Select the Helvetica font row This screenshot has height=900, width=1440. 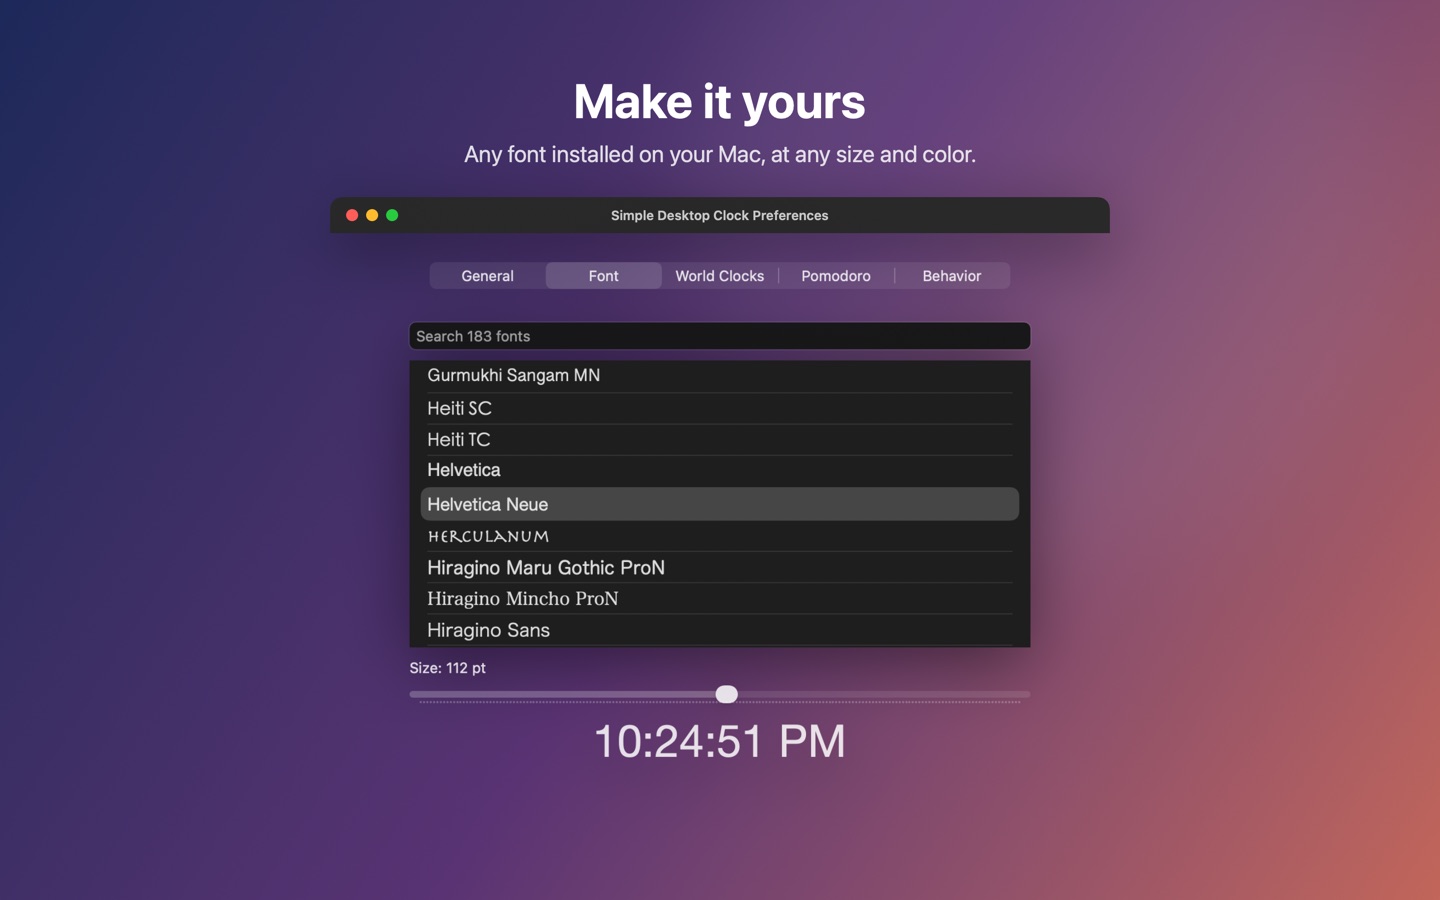coord(720,471)
